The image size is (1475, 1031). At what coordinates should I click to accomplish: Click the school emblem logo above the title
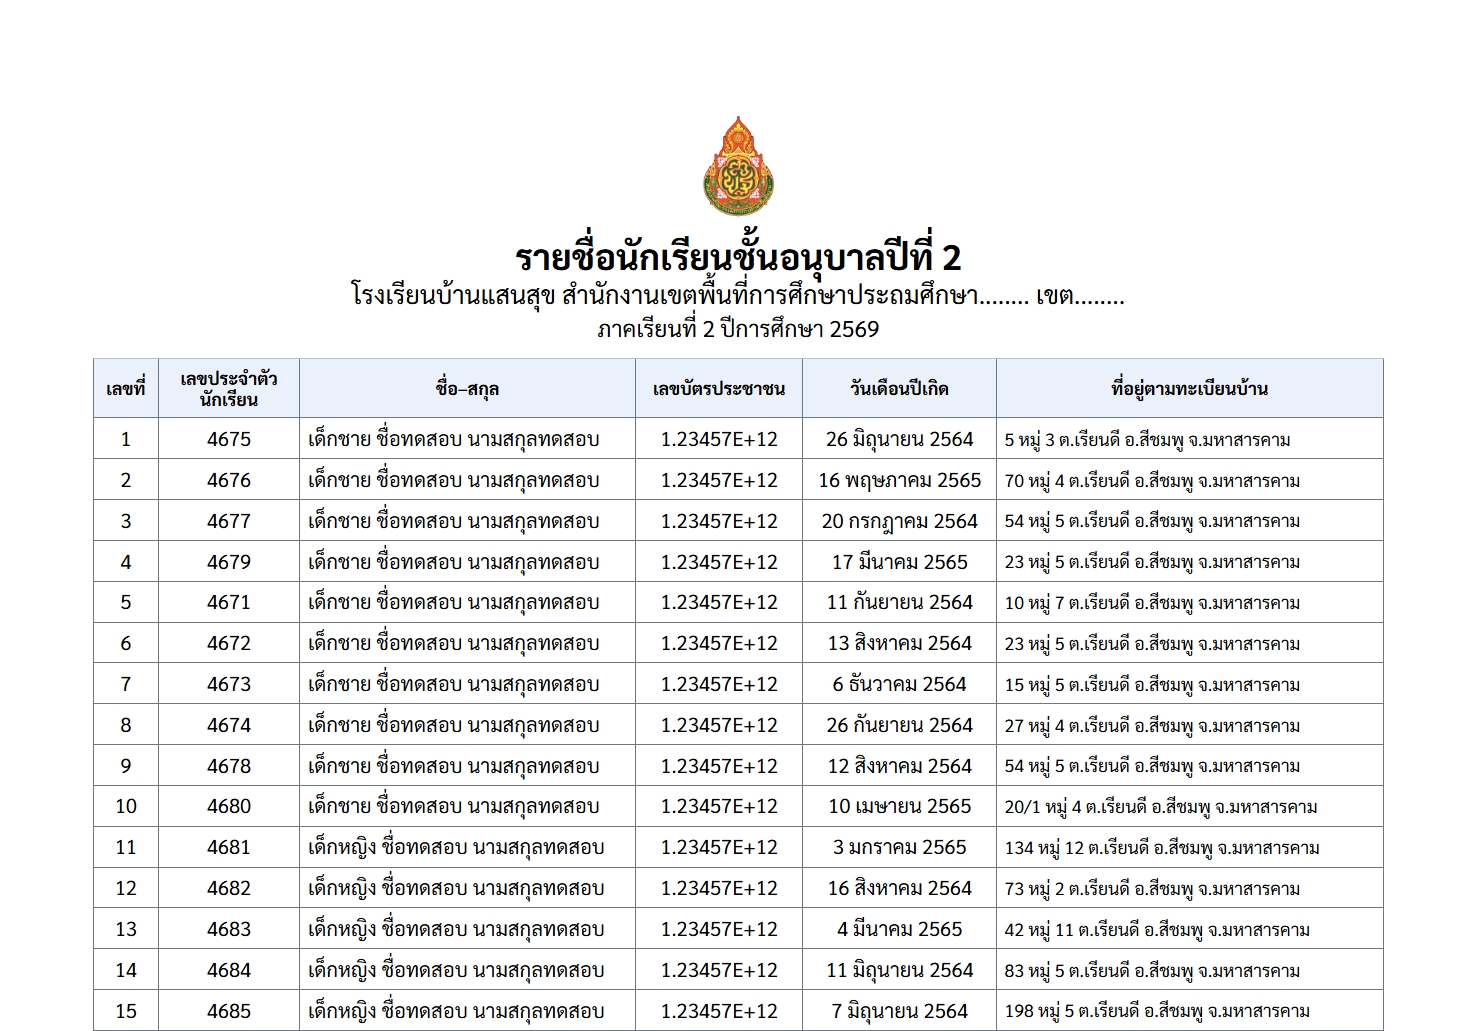coord(738,166)
